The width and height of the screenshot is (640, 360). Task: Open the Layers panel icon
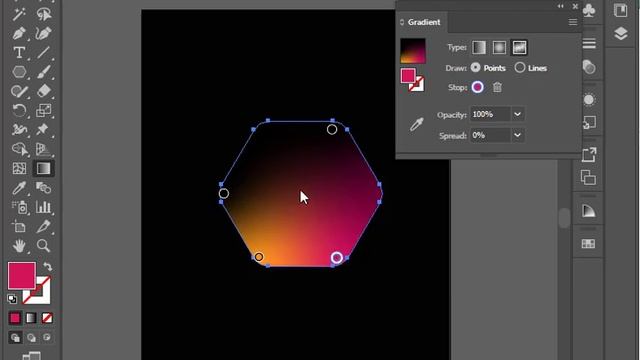[x=620, y=33]
